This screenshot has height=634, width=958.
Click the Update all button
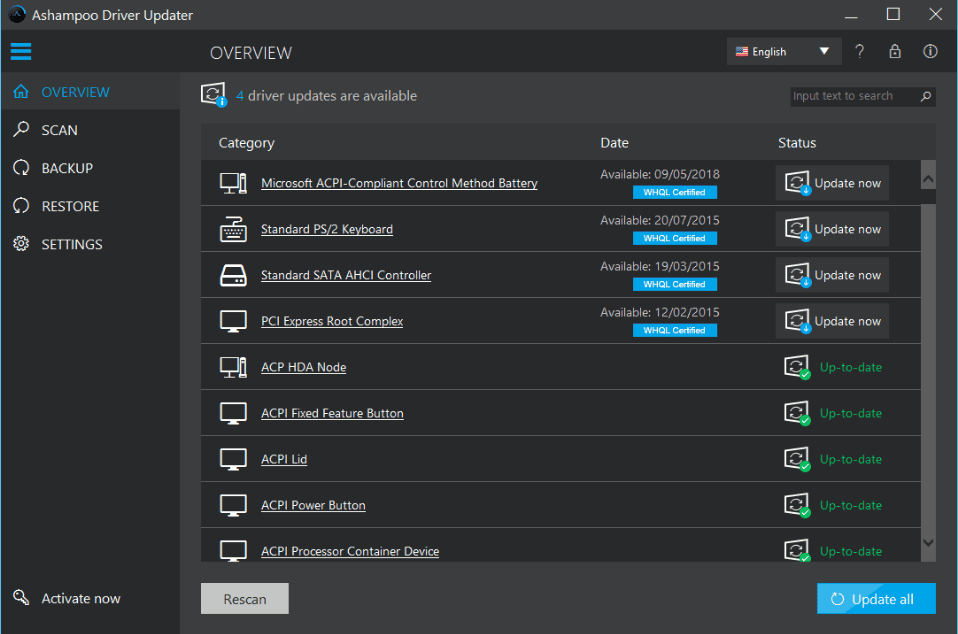coord(876,599)
